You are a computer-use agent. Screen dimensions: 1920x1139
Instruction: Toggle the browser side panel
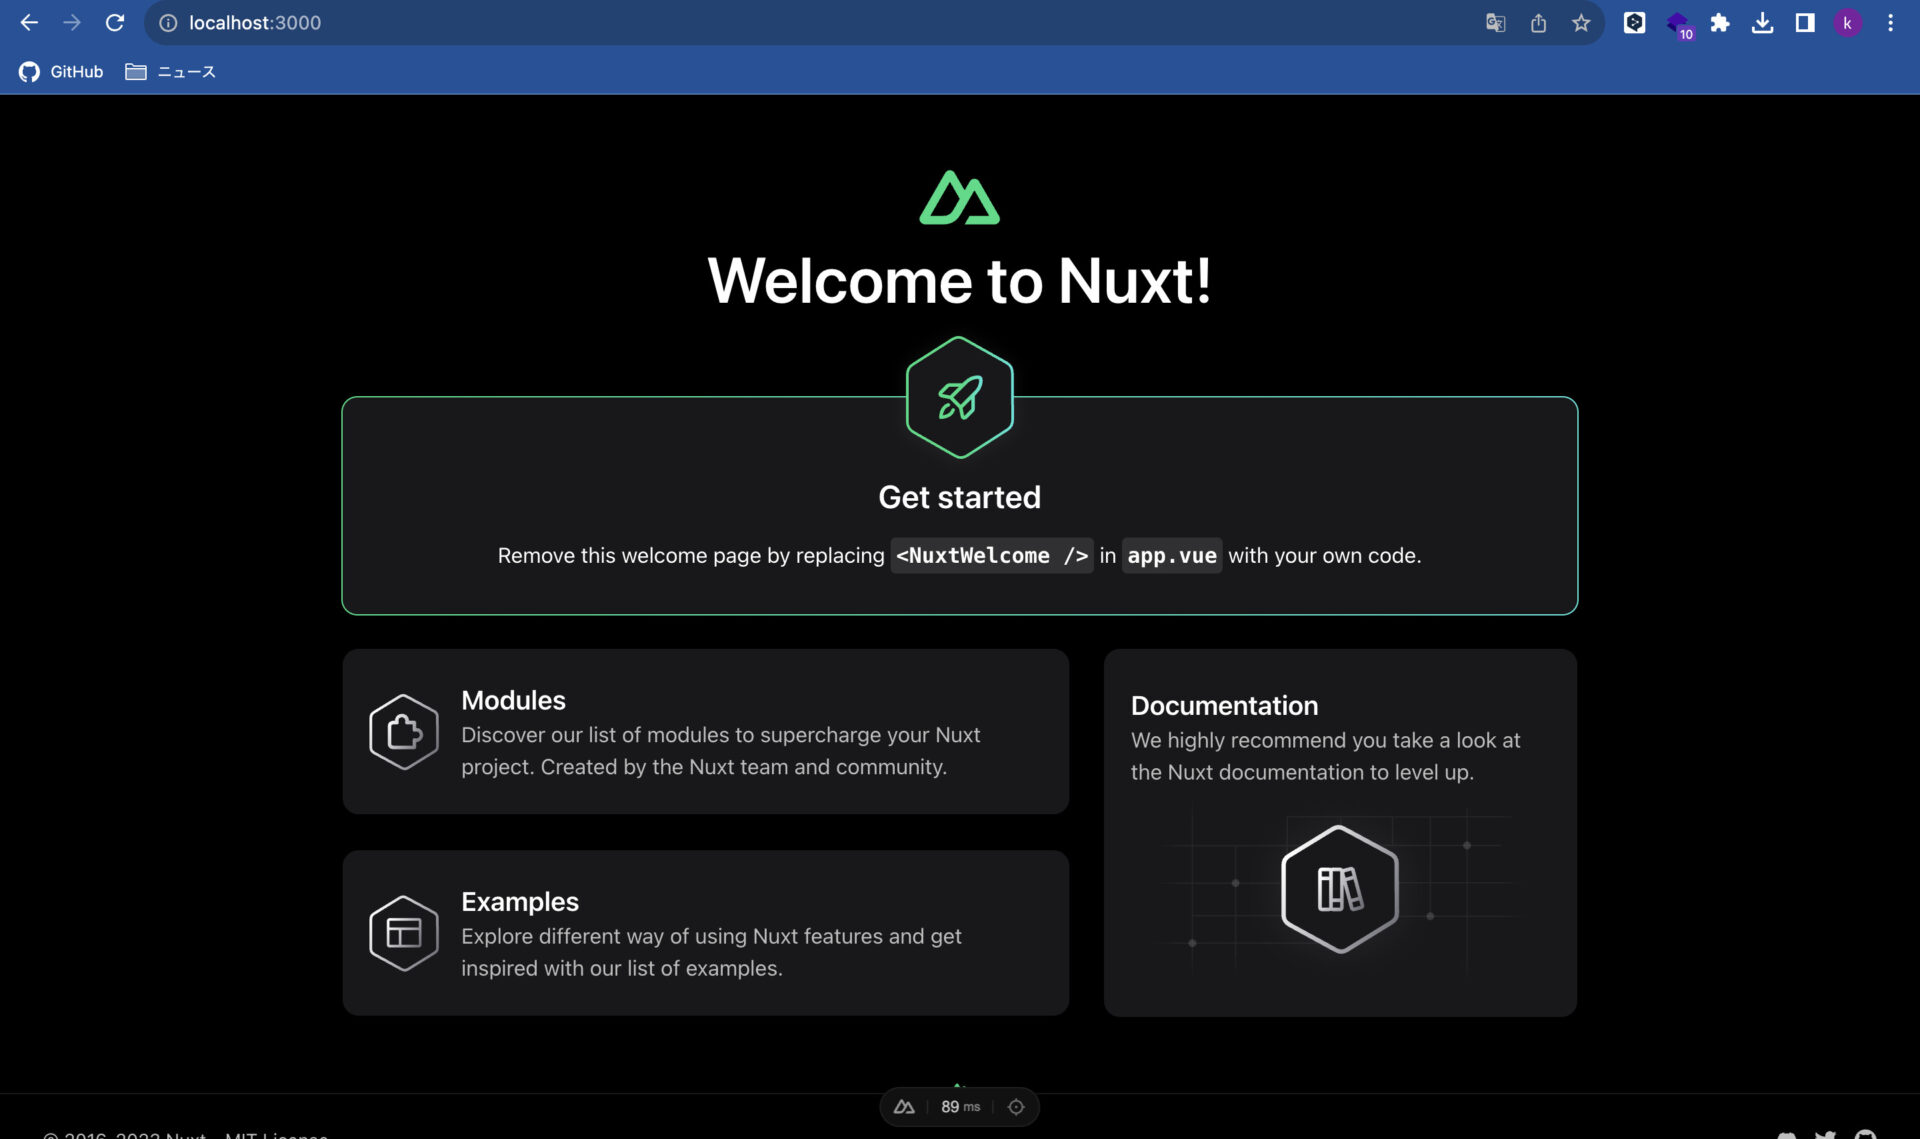coord(1806,22)
